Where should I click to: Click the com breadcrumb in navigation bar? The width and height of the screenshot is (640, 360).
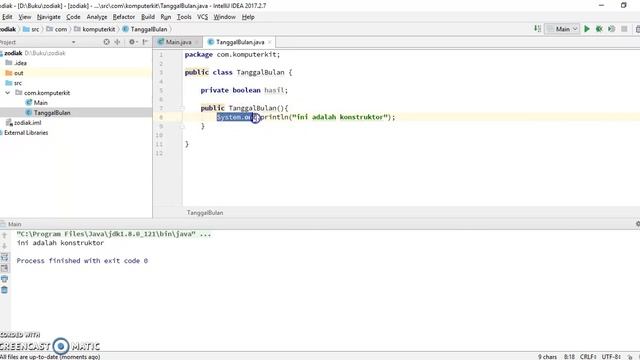coord(57,29)
